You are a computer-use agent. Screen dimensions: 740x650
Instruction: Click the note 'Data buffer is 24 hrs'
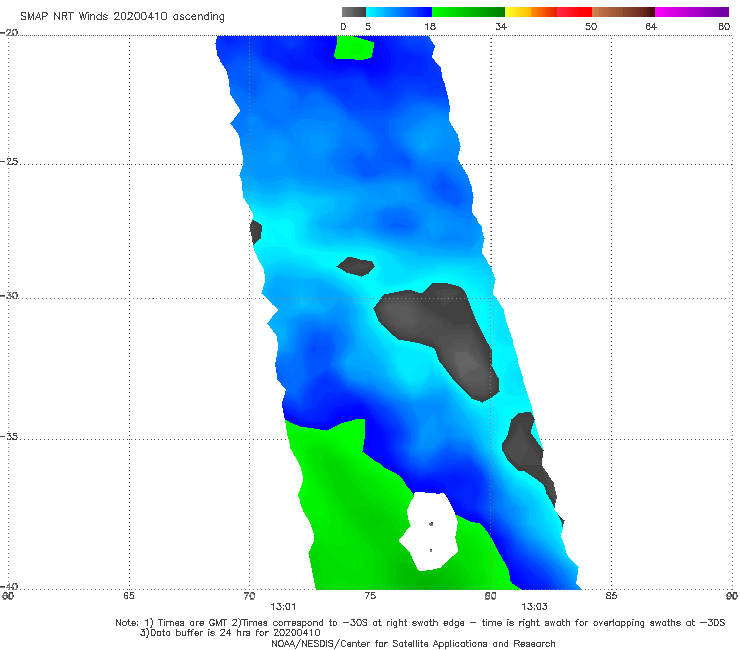(x=230, y=633)
